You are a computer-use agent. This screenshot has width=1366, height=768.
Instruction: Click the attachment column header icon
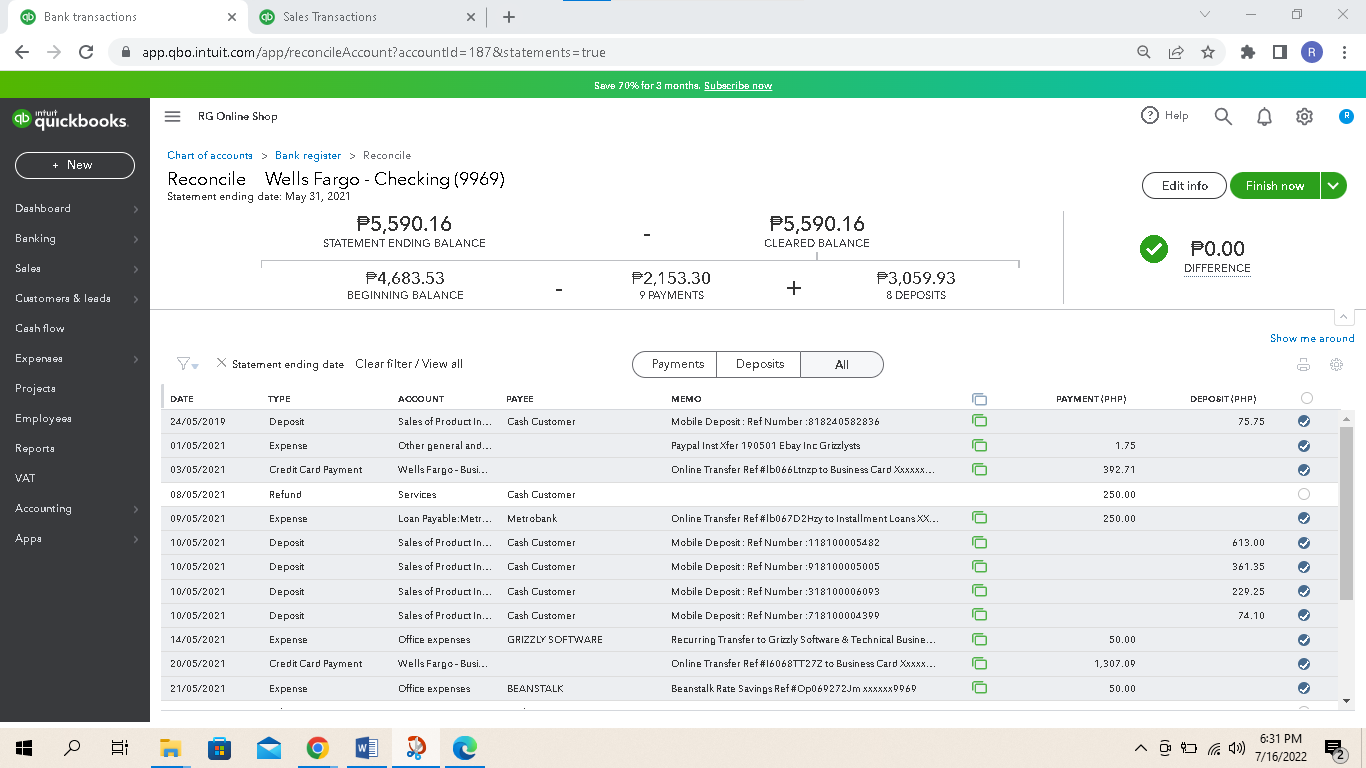click(x=979, y=399)
